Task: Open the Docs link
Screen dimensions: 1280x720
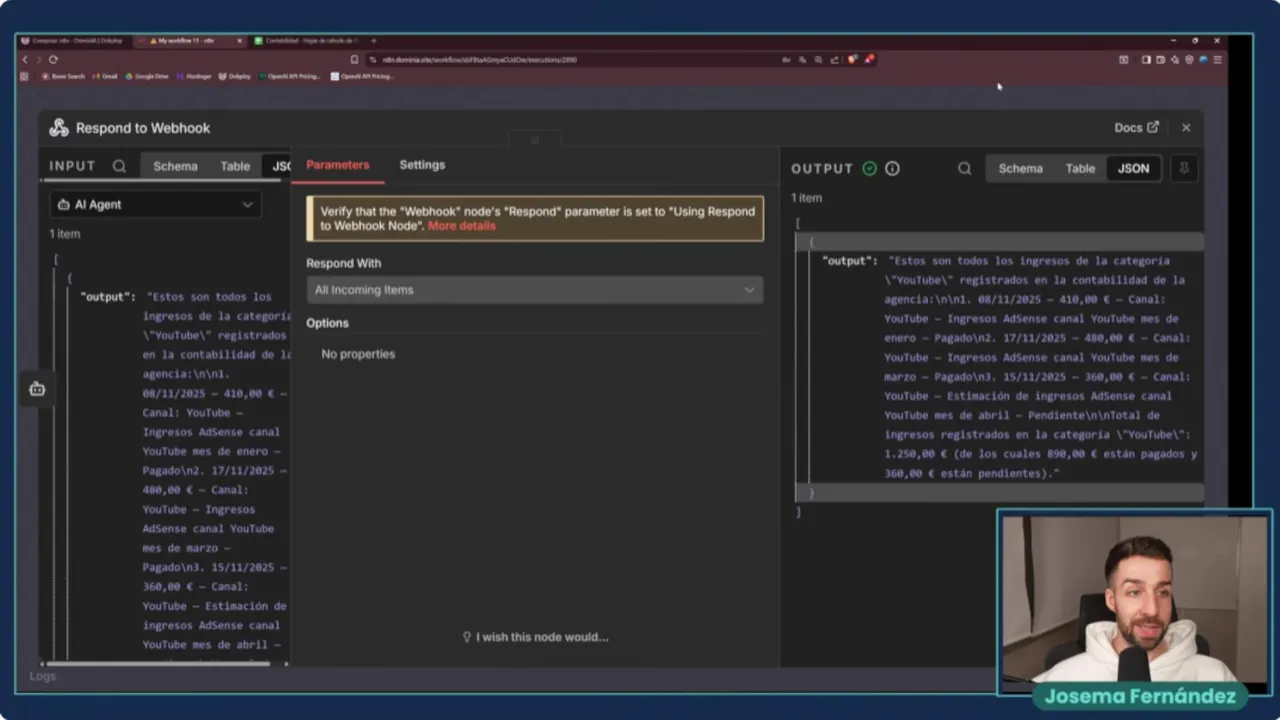Action: 1137,128
